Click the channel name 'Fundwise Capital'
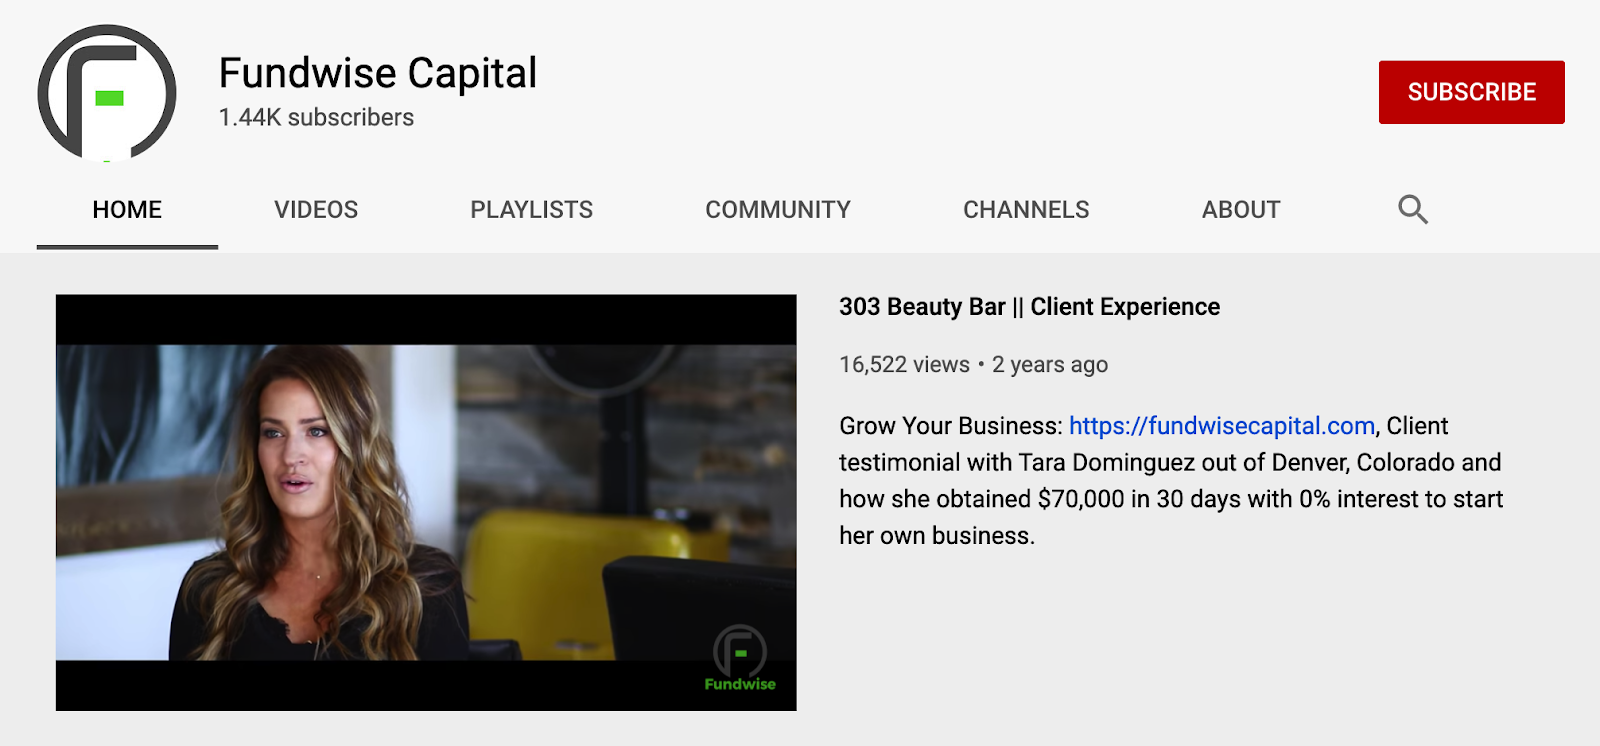Screen dimensions: 1600x746 tap(378, 73)
